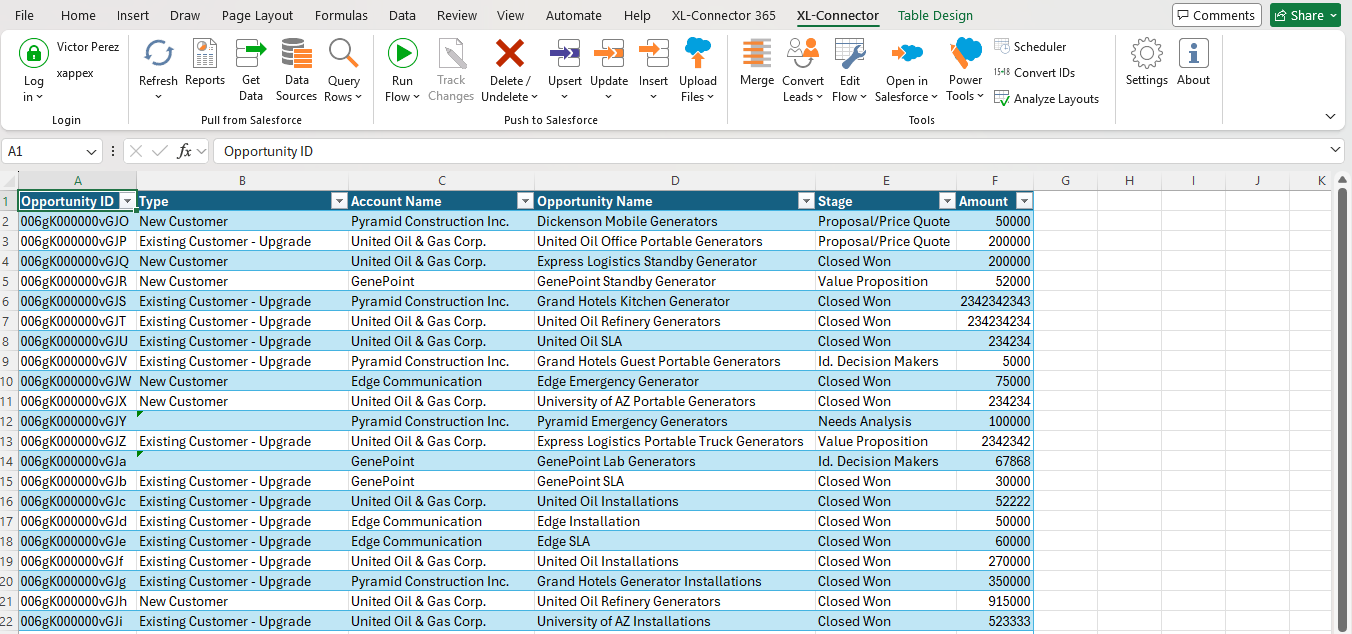This screenshot has height=634, width=1352.
Task: Select row 12 header
Action: (x=9, y=421)
